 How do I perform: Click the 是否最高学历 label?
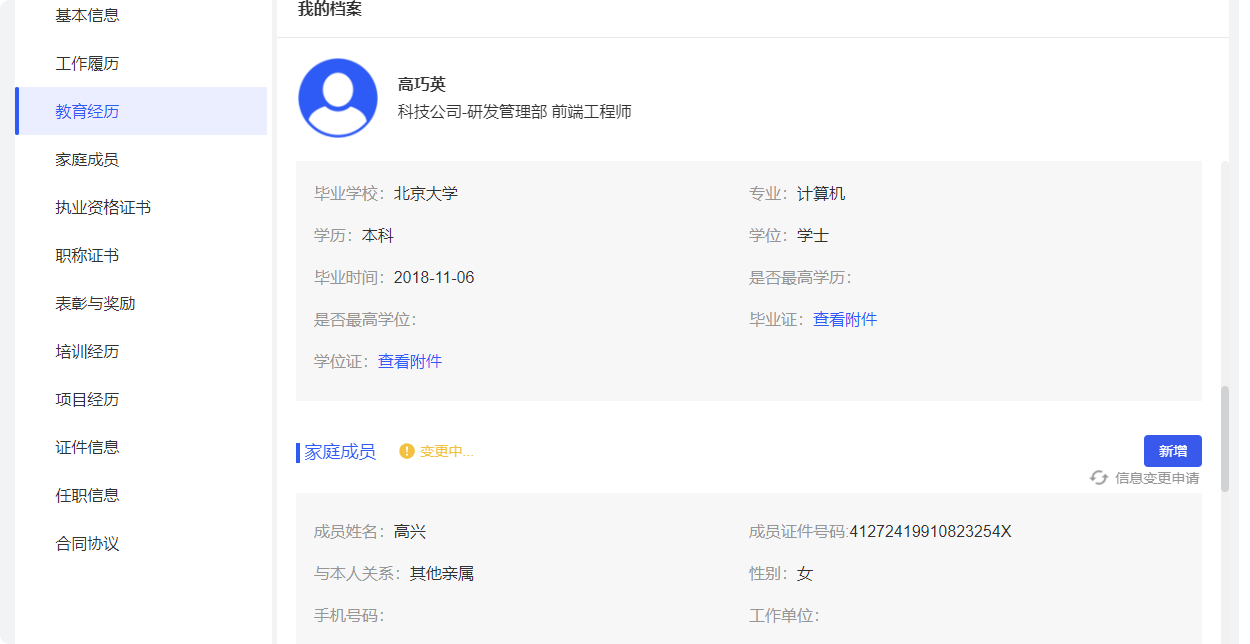[x=801, y=278]
